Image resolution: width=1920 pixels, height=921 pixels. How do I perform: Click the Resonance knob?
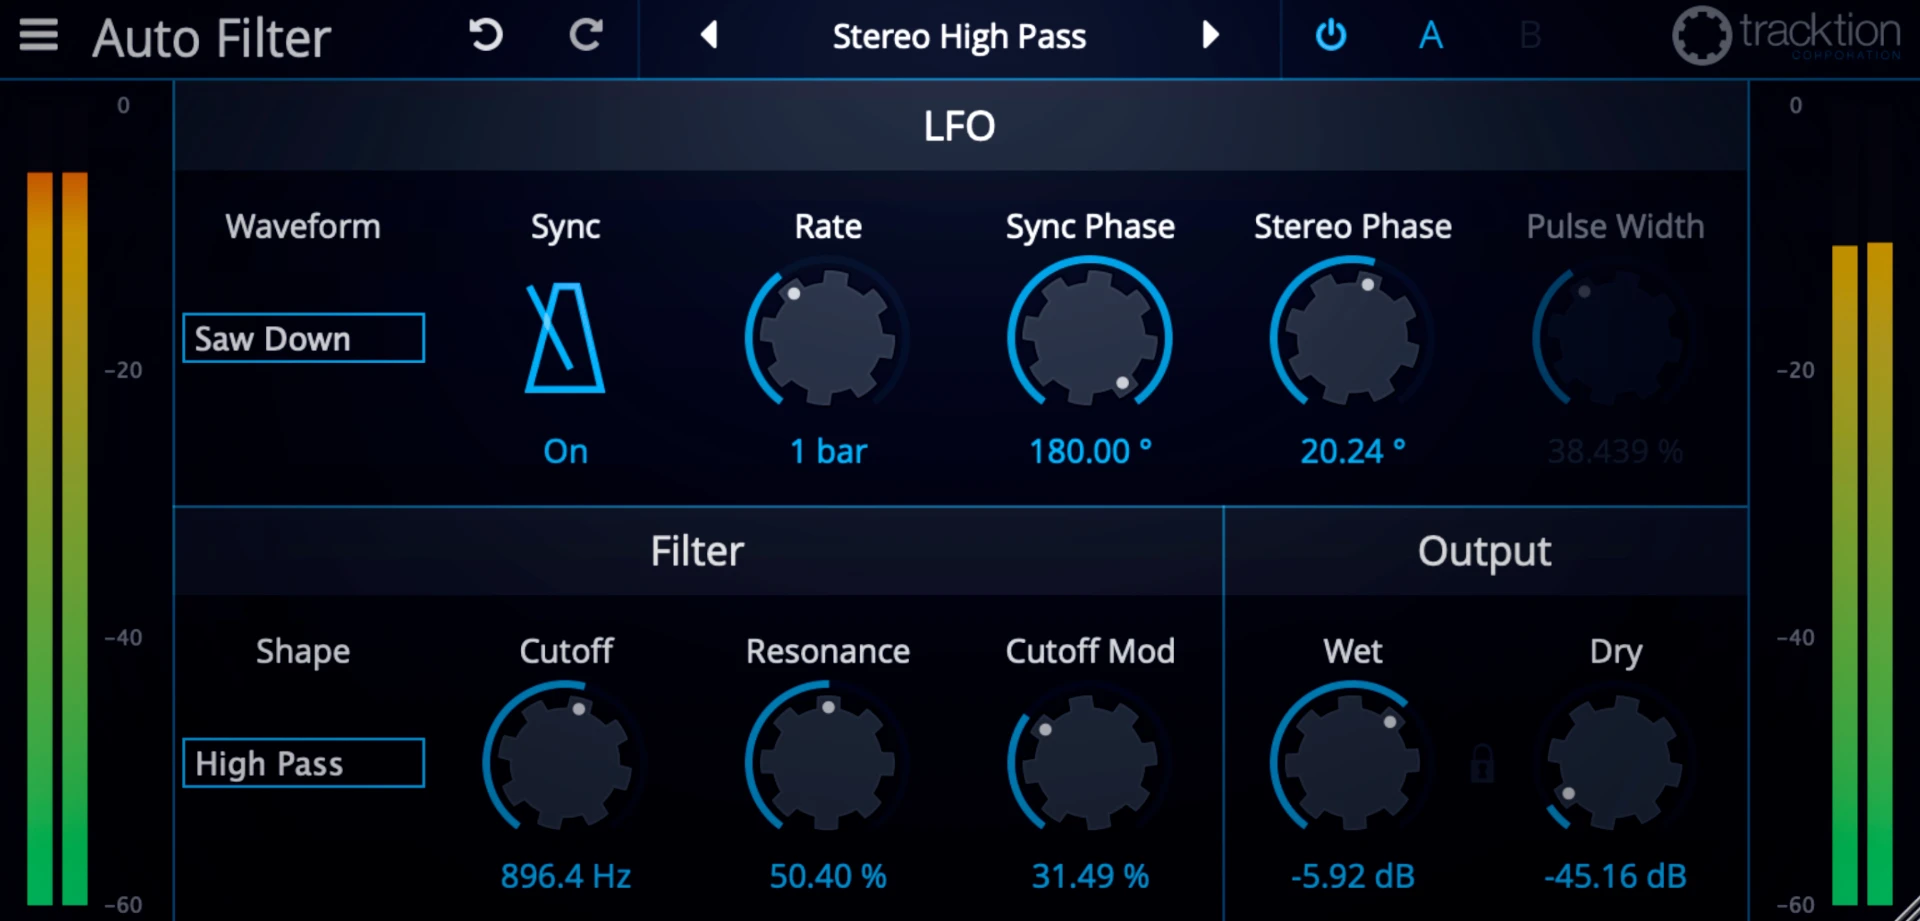tap(827, 762)
